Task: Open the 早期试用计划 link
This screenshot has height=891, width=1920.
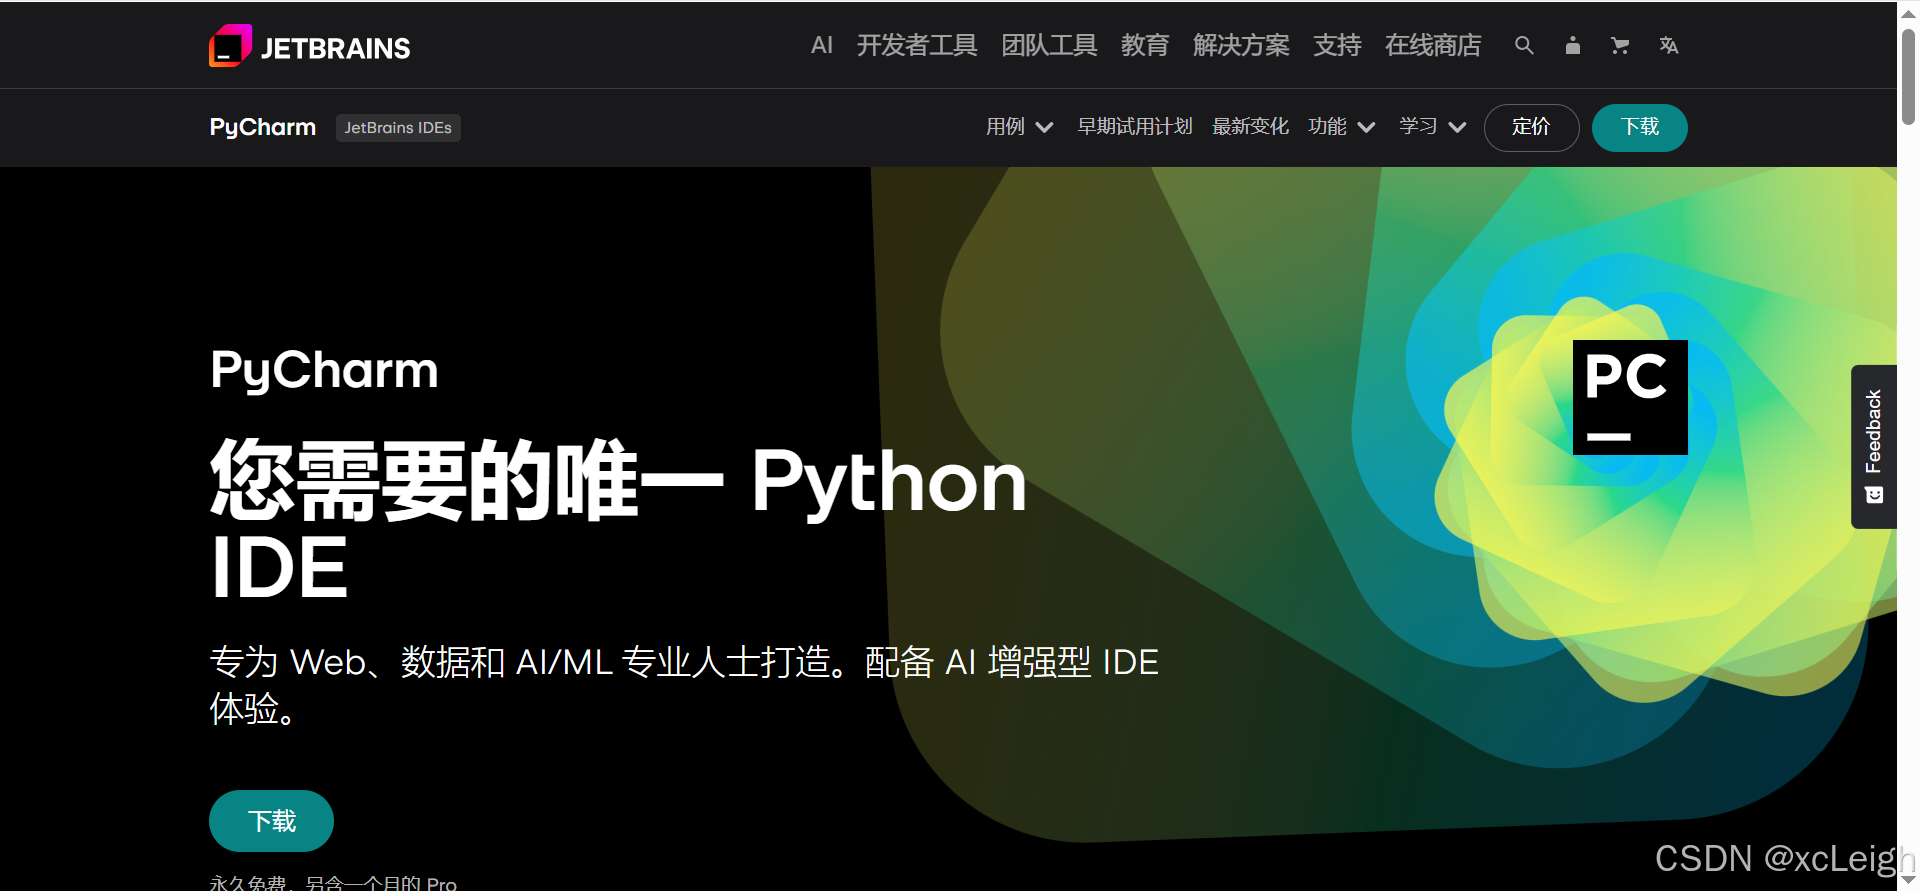Action: point(1135,127)
